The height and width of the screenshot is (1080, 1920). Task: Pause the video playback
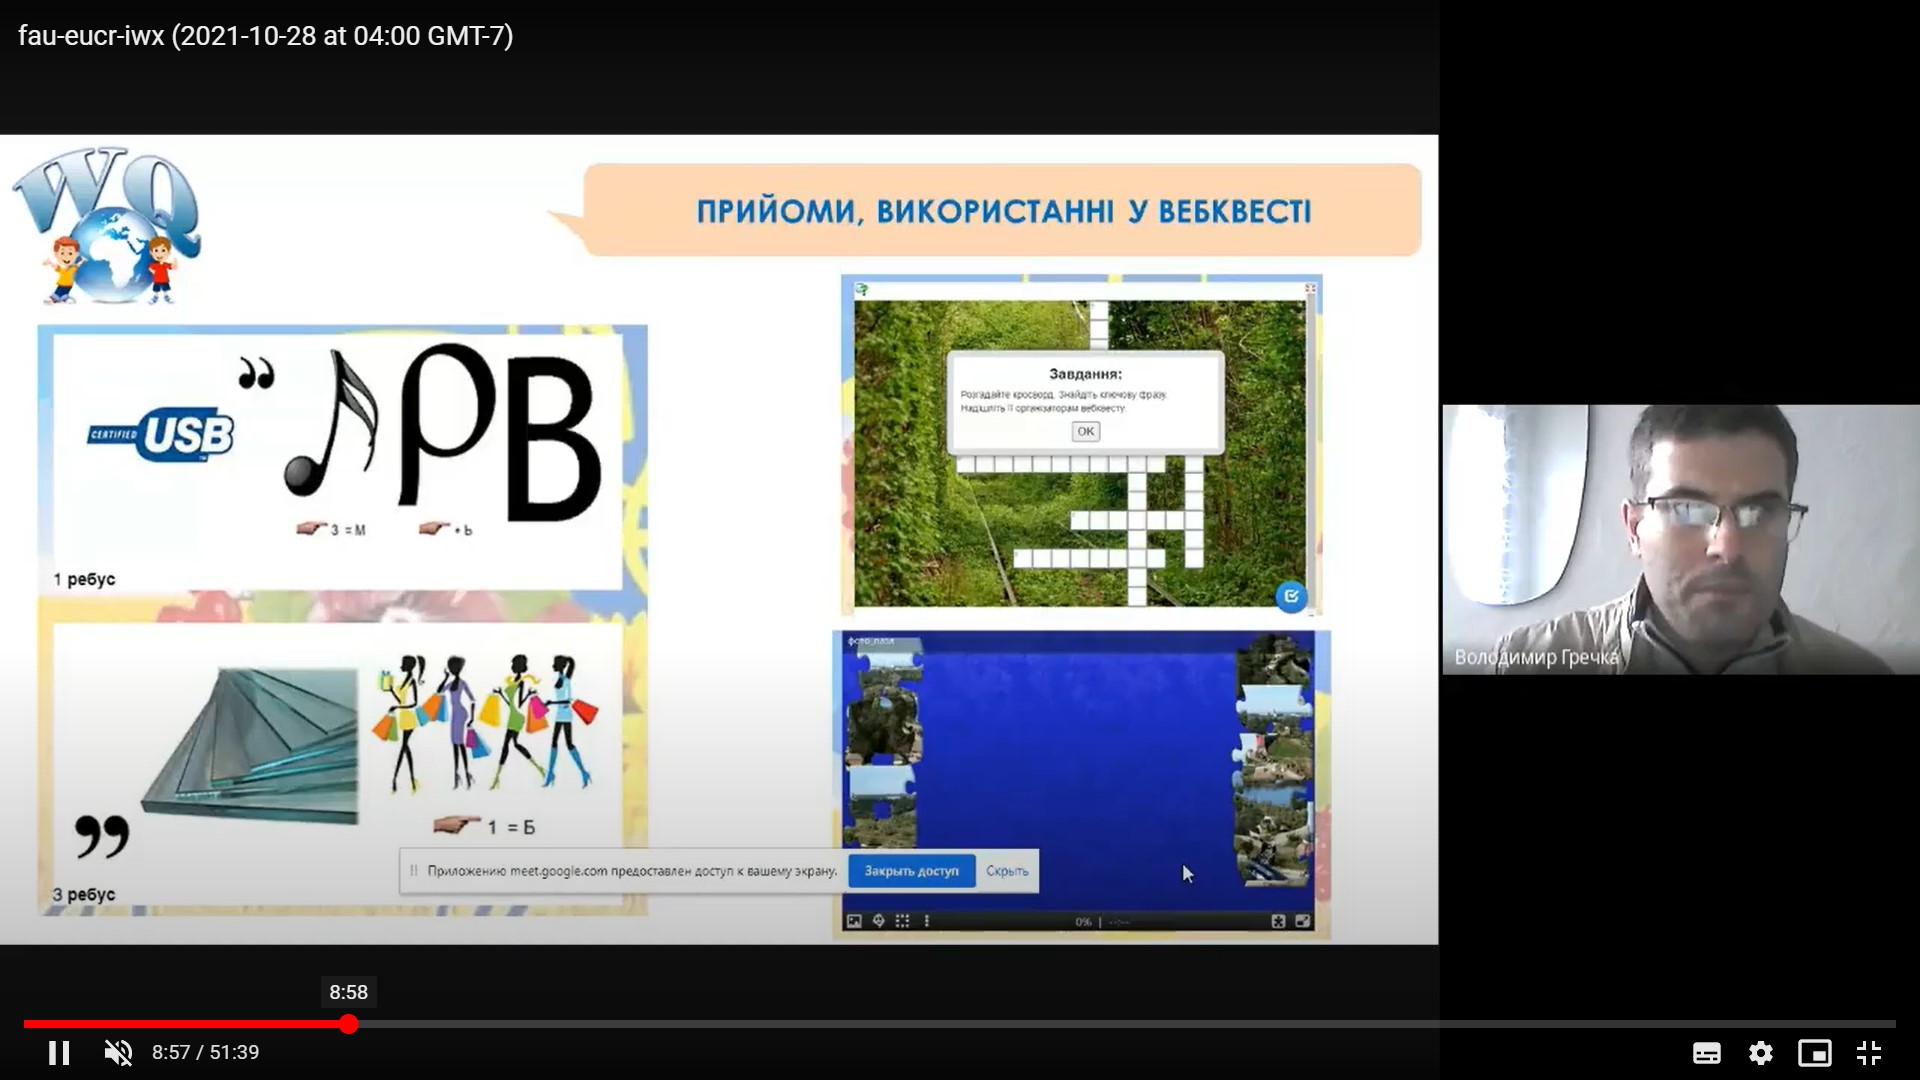(59, 1052)
